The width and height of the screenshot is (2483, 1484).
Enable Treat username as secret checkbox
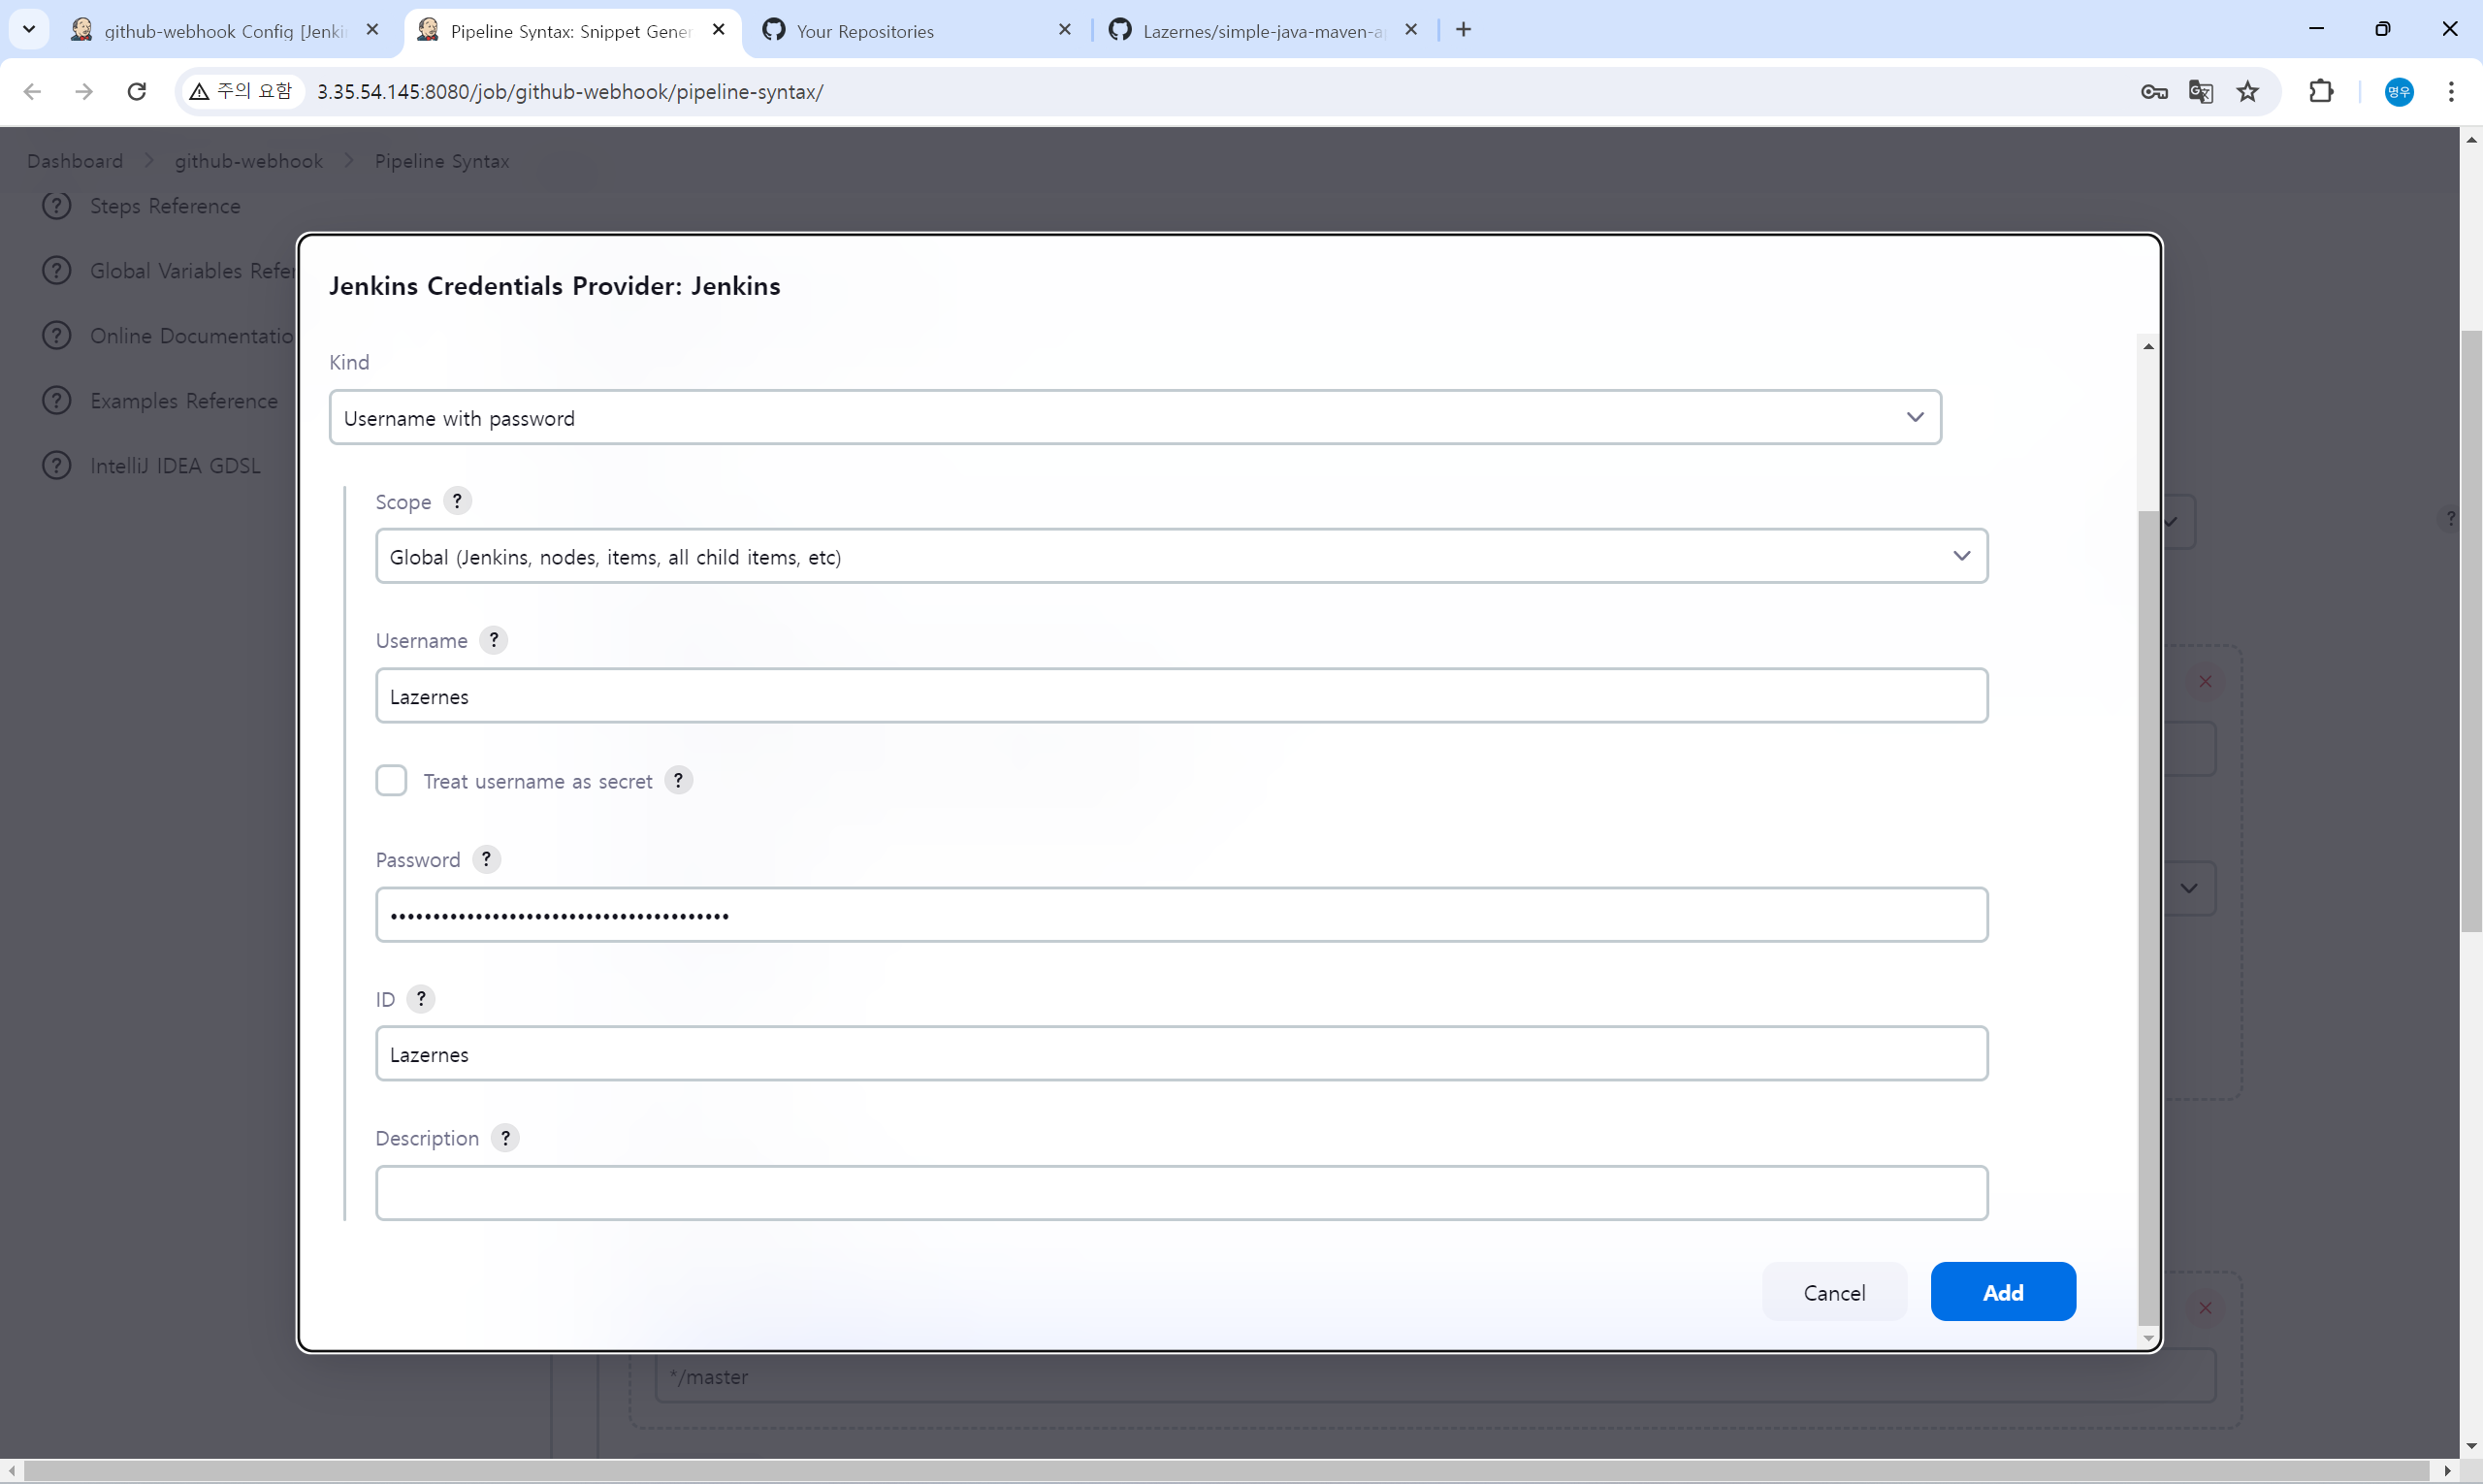click(x=391, y=780)
